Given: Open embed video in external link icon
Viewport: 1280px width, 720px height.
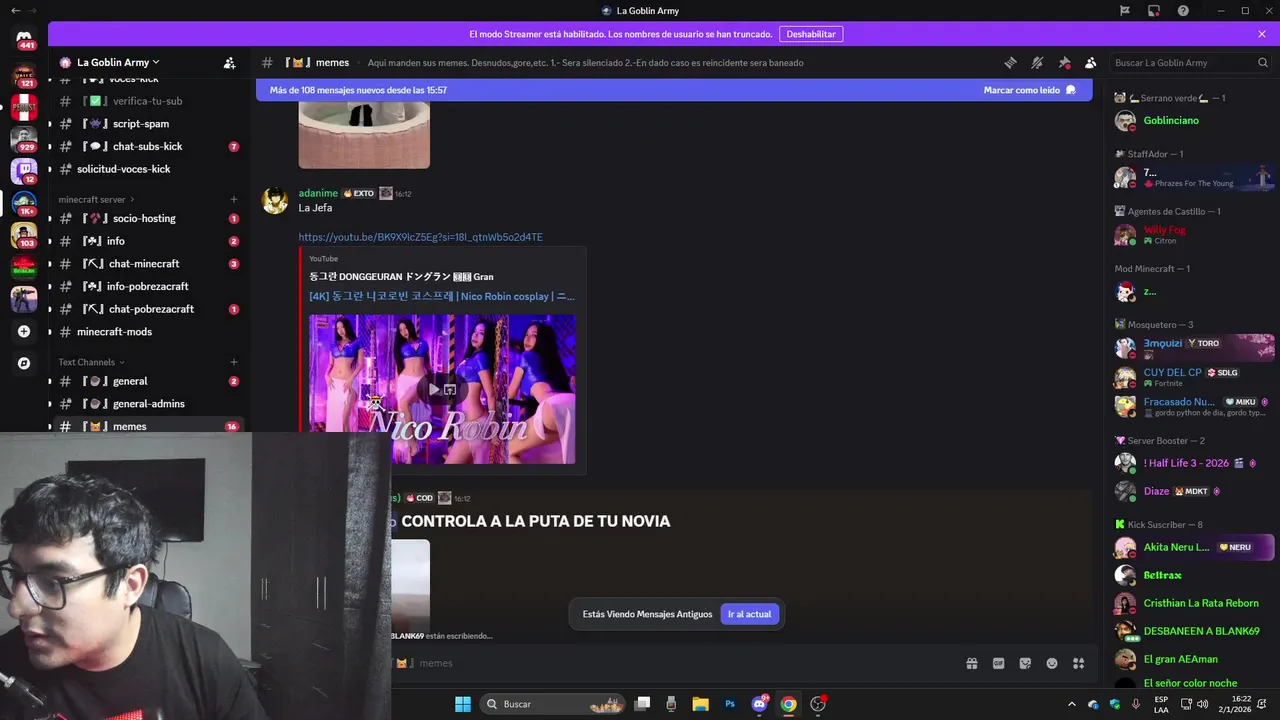Looking at the screenshot, I should (450, 389).
